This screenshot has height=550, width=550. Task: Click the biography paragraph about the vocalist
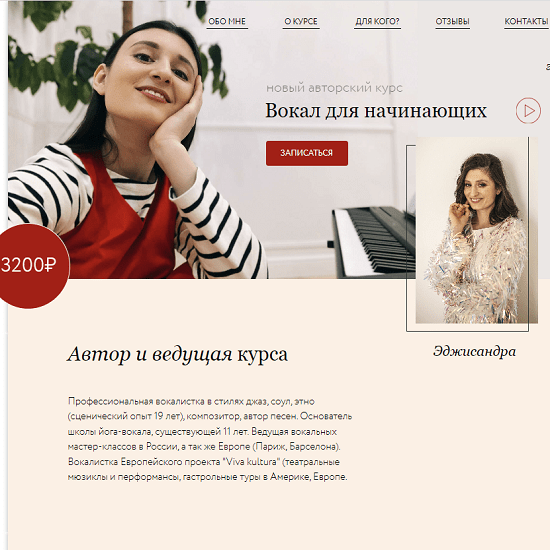tap(210, 439)
